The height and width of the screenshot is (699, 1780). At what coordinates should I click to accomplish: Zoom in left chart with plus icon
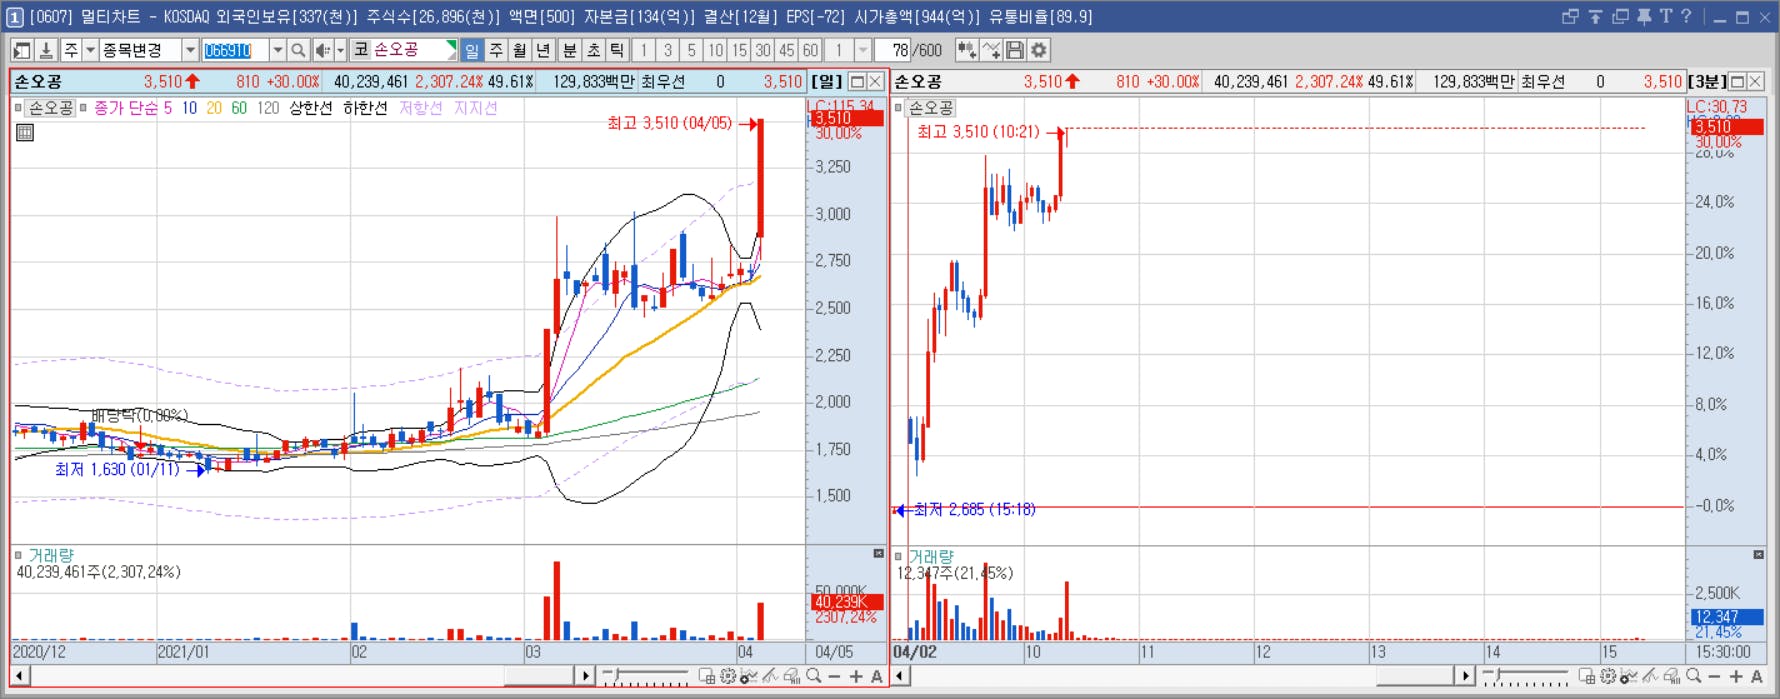coord(856,677)
